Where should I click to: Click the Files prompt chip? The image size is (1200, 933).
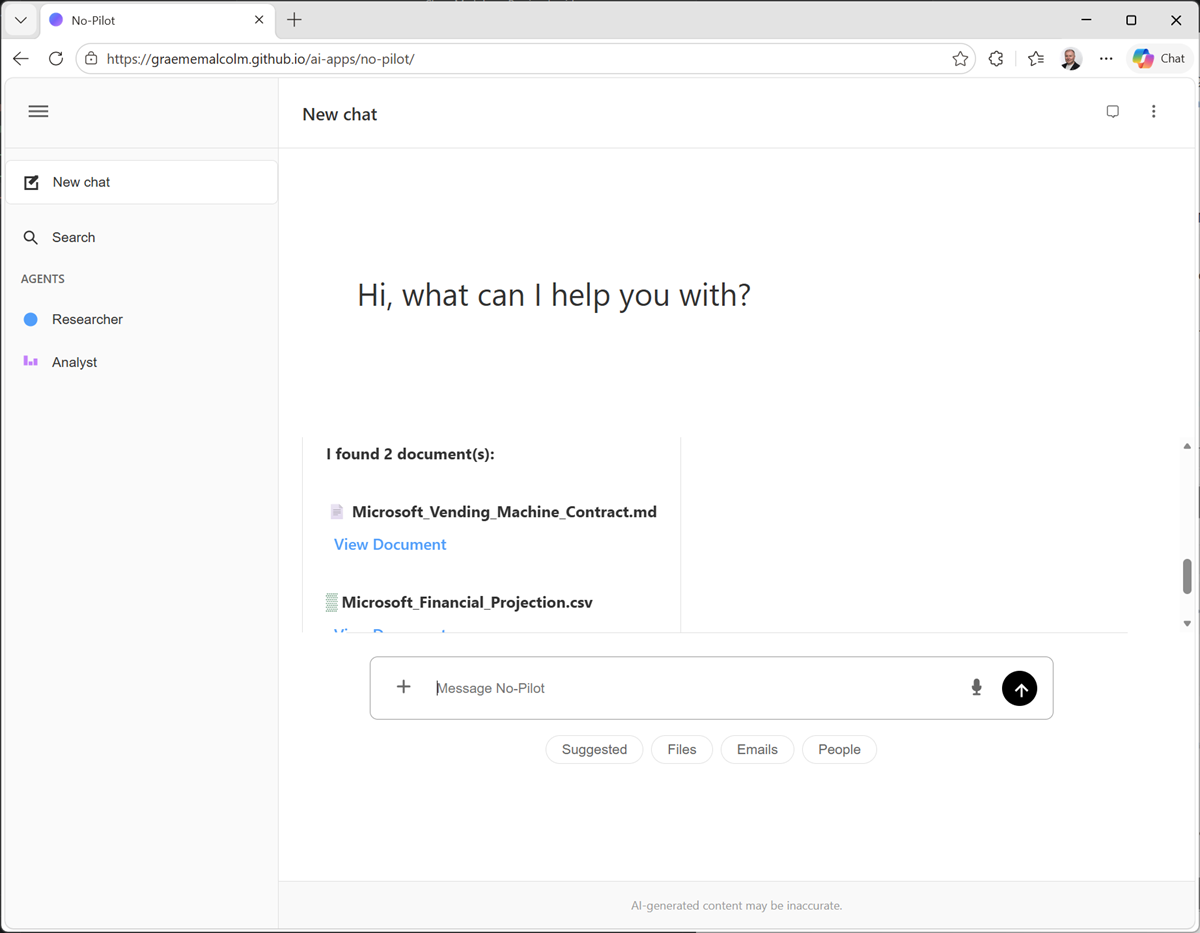tap(682, 749)
